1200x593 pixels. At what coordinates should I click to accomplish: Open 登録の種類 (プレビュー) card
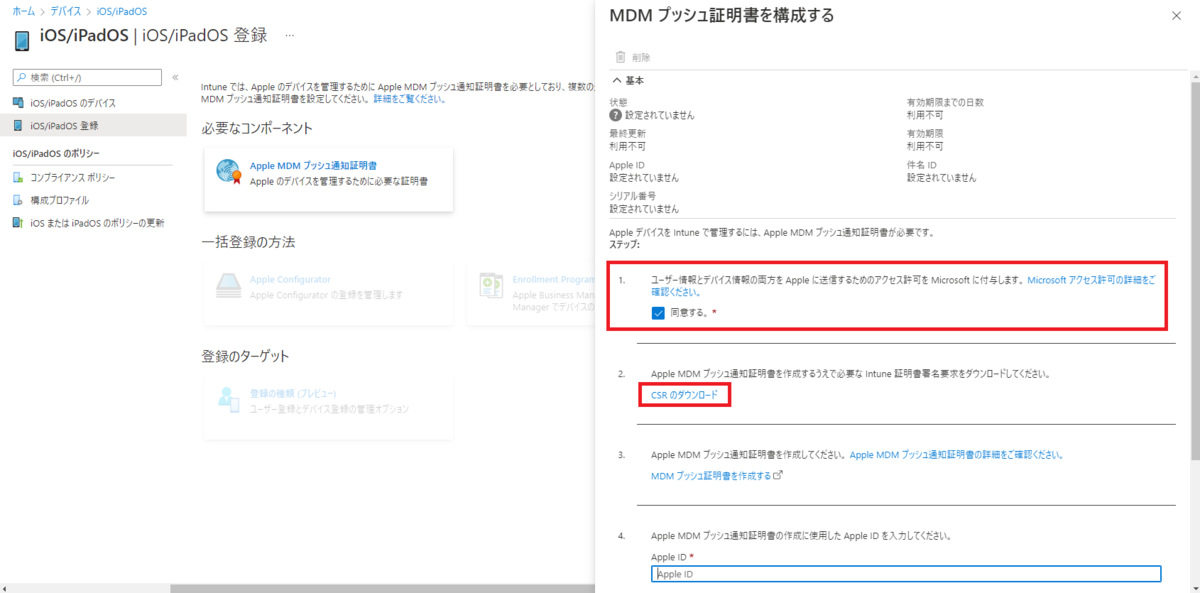(328, 408)
